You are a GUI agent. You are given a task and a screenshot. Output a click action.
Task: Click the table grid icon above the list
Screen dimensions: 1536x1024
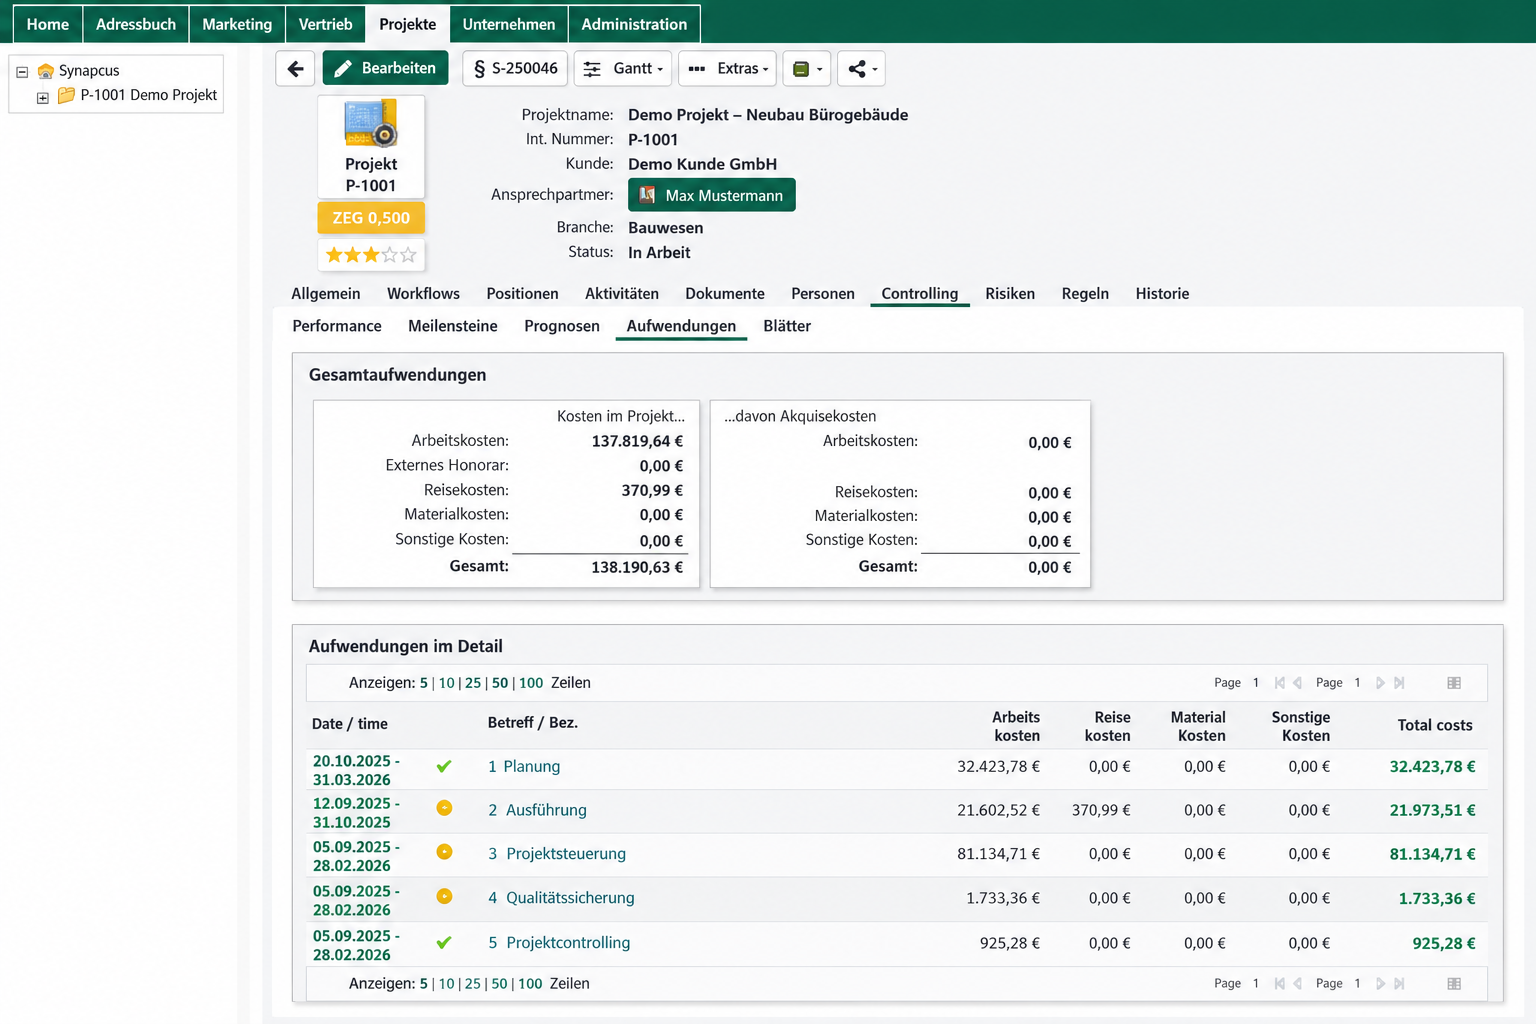[1454, 683]
